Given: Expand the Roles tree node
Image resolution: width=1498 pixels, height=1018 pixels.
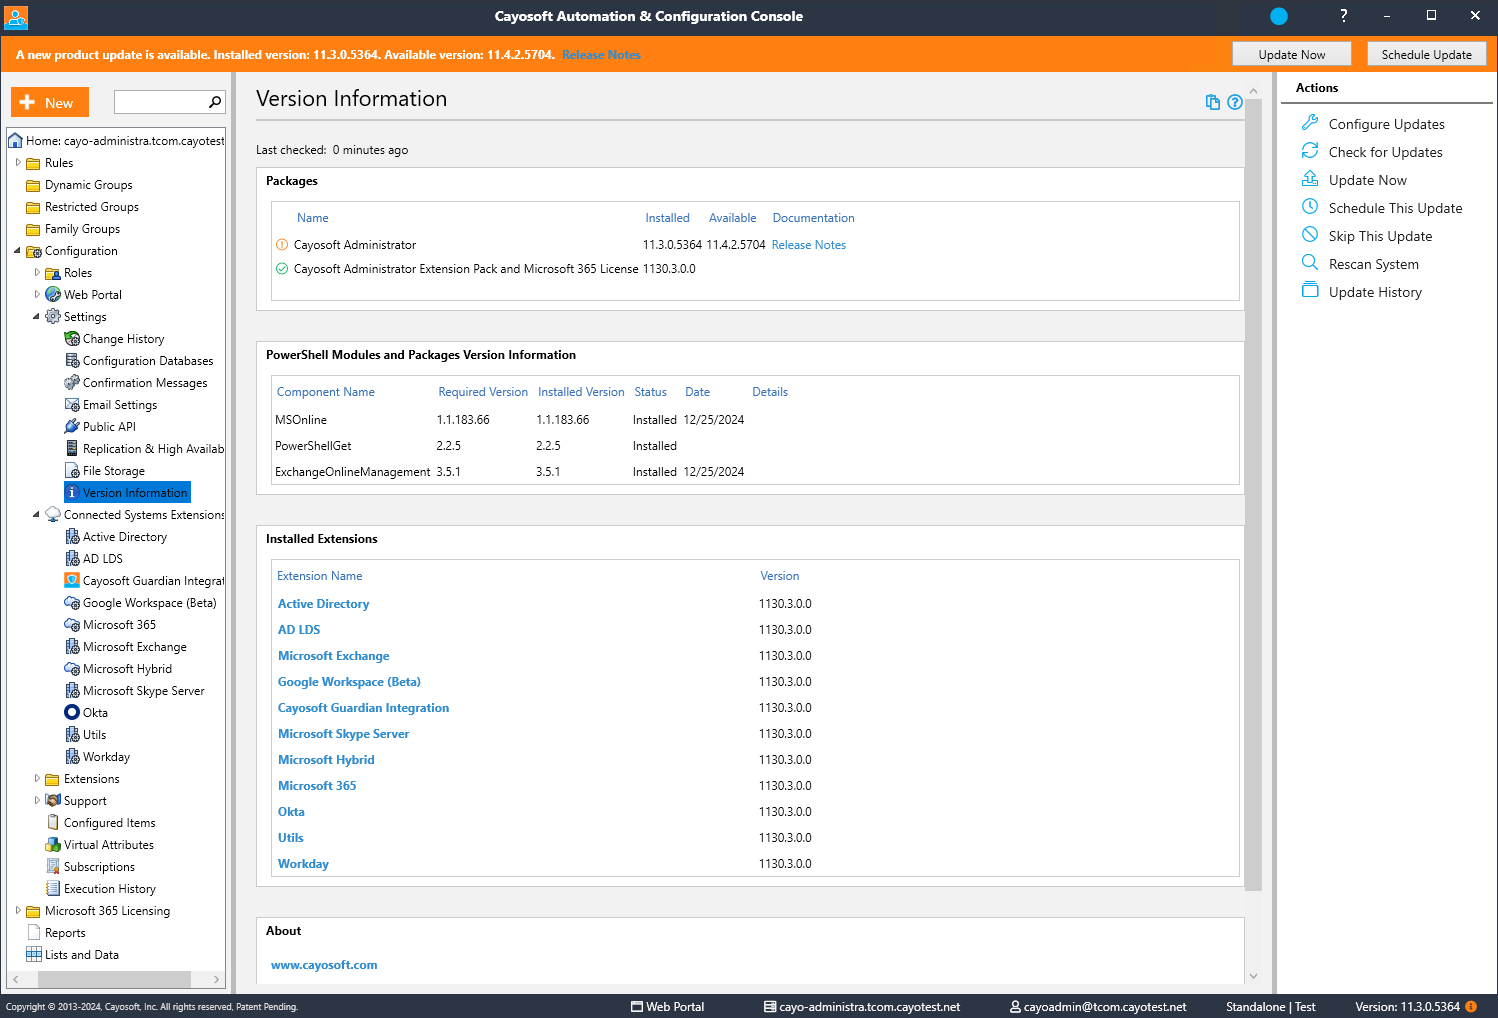Looking at the screenshot, I should click(x=37, y=272).
